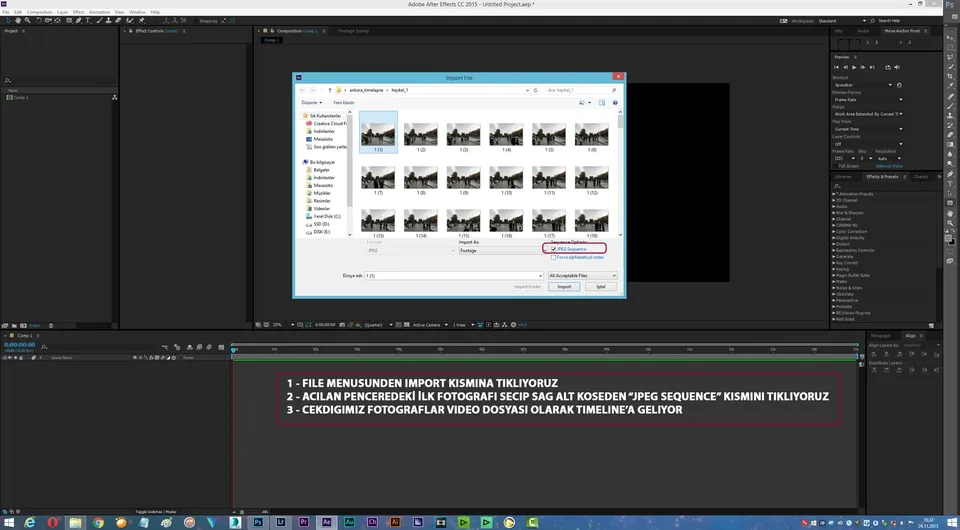The width and height of the screenshot is (960, 530).
Task: Switch to the Character panel tab
Action: click(x=921, y=177)
